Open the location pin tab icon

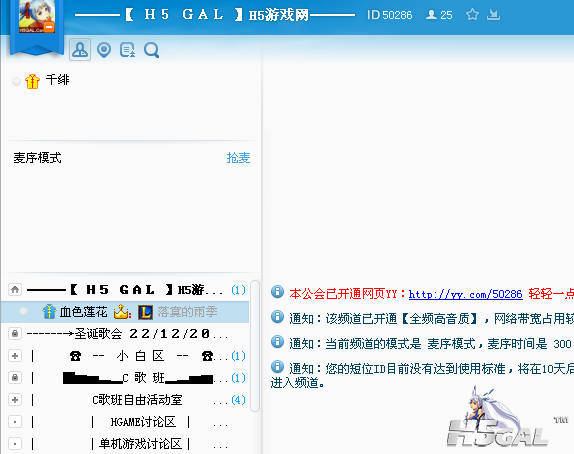[x=104, y=50]
